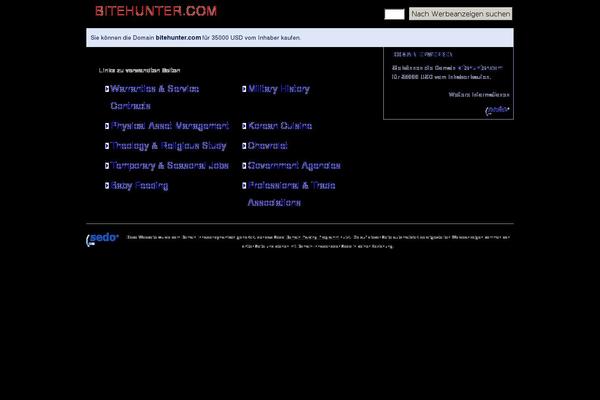Click the bullet icon beside Theology & Religious Study
This screenshot has height=400, width=600.
point(107,146)
